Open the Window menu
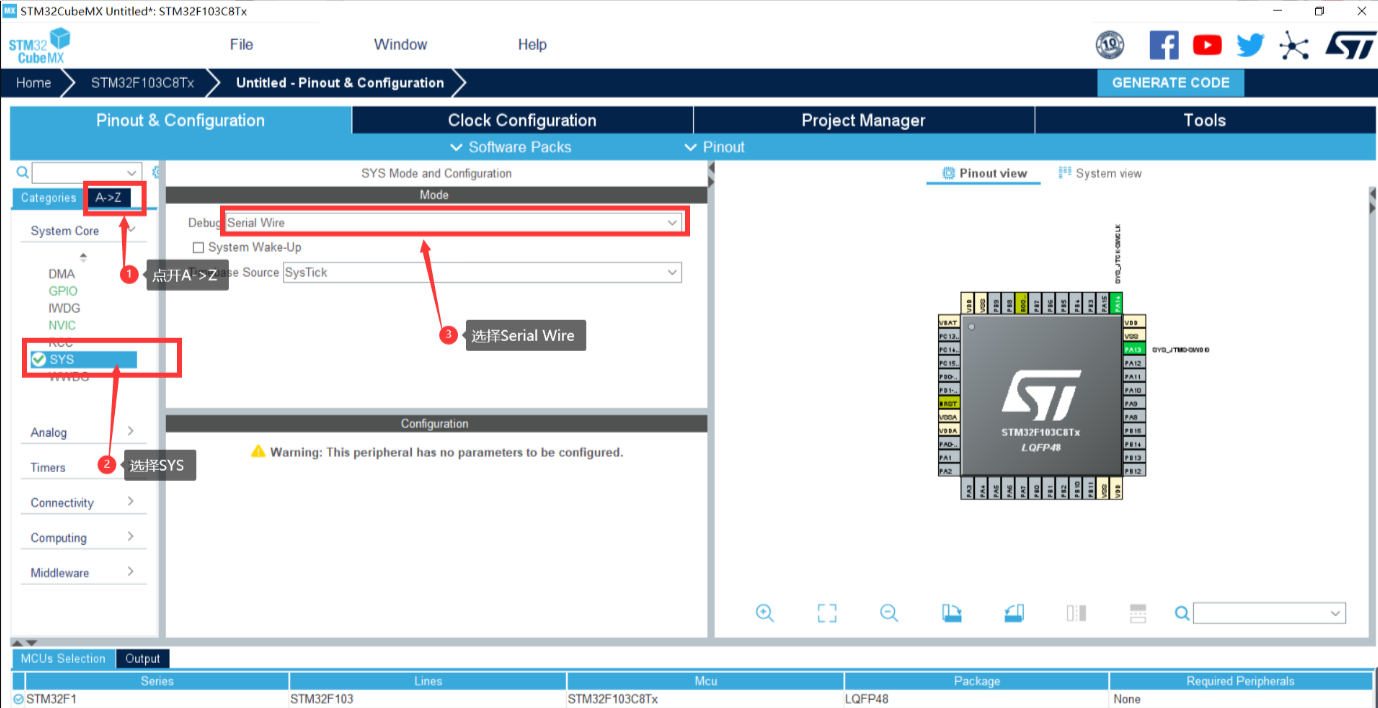Viewport: 1378px width, 708px height. pyautogui.click(x=400, y=44)
